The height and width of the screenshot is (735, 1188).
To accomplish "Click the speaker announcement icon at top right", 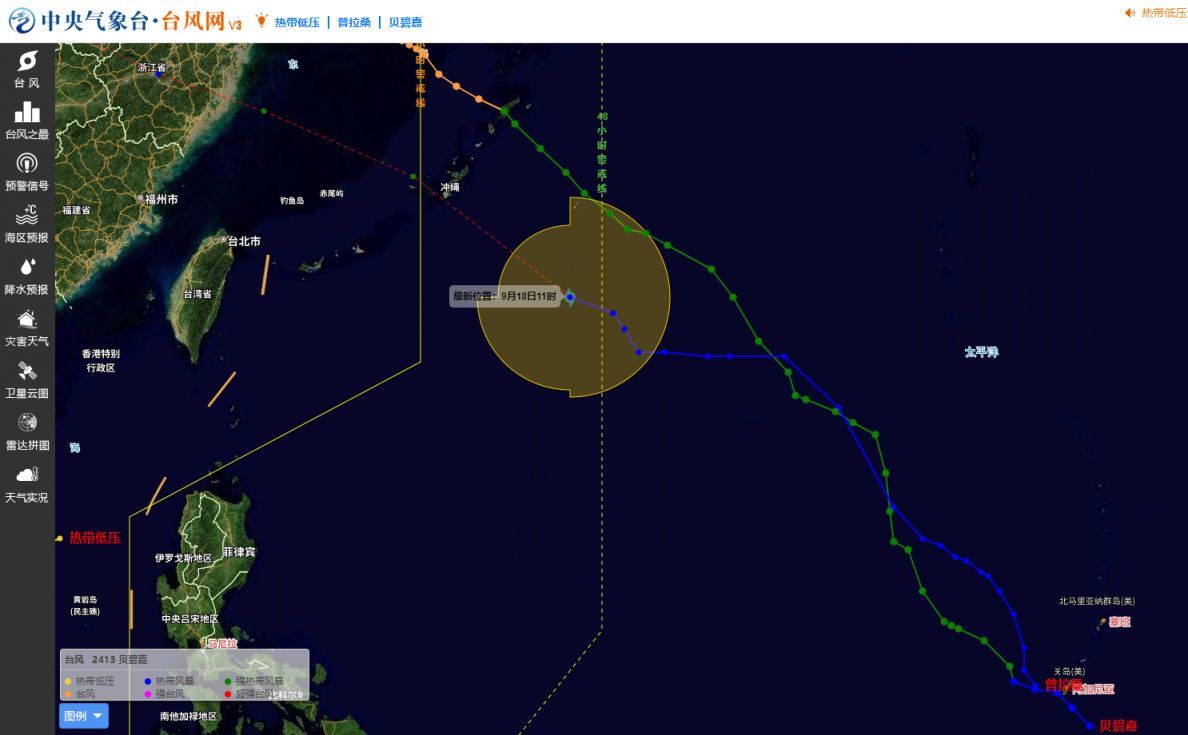I will [1130, 13].
